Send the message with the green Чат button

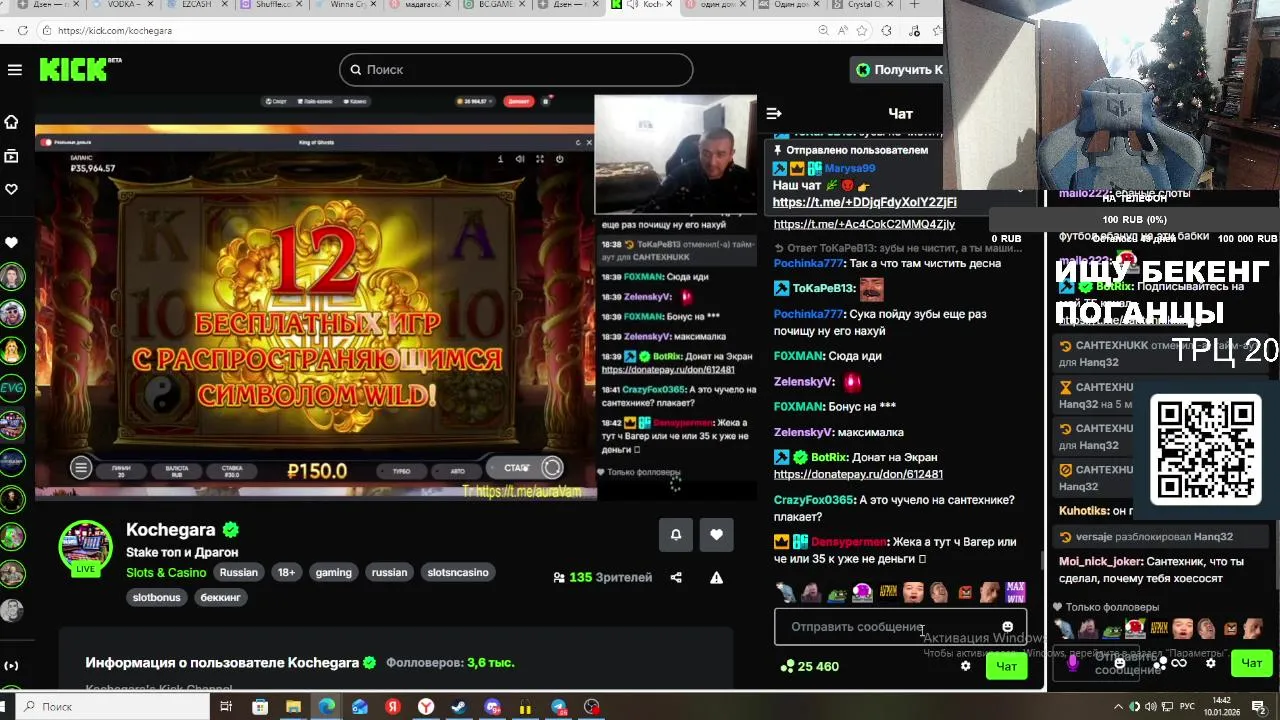pyautogui.click(x=1006, y=666)
